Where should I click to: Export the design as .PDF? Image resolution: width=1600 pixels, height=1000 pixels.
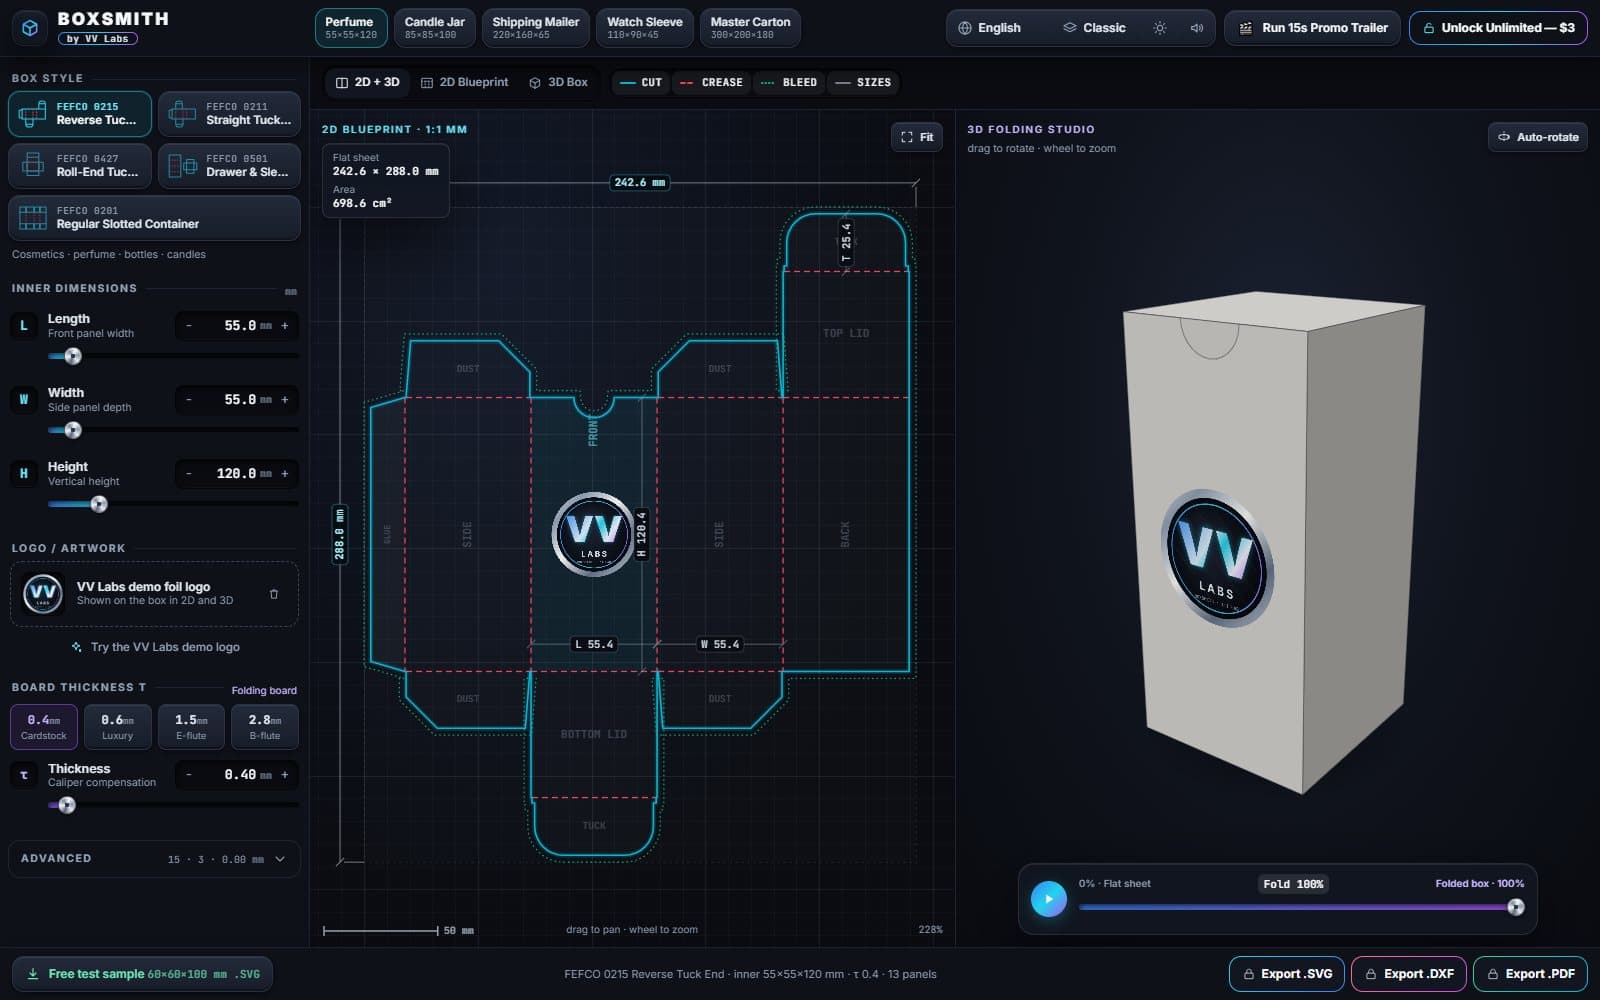(x=1530, y=974)
